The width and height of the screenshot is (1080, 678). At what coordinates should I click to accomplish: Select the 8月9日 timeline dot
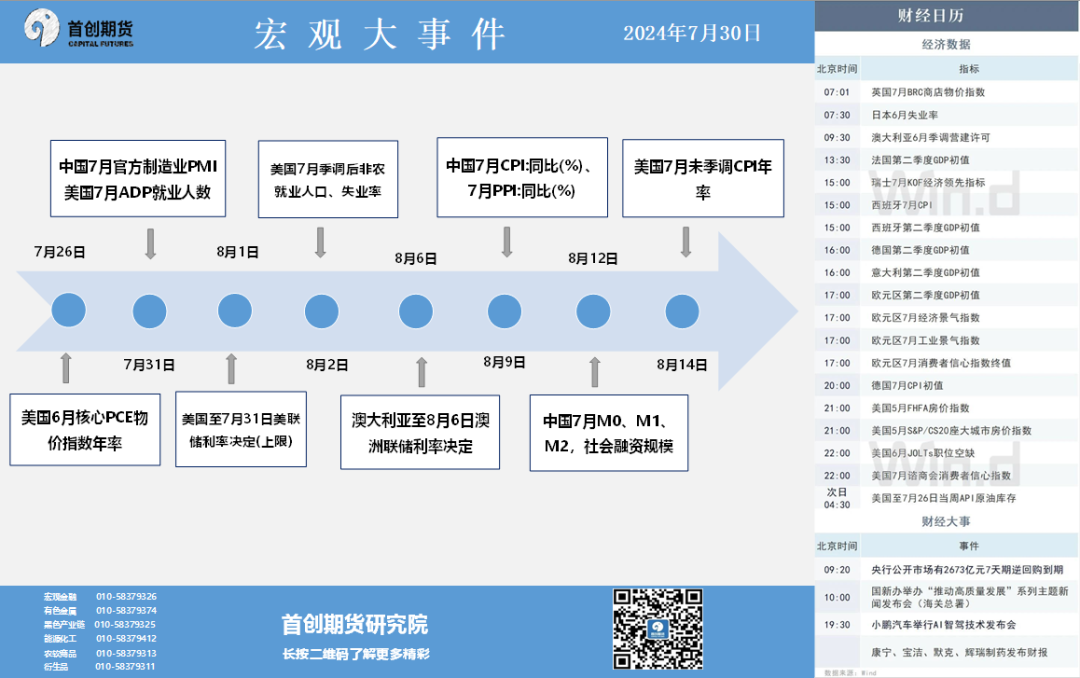click(504, 311)
